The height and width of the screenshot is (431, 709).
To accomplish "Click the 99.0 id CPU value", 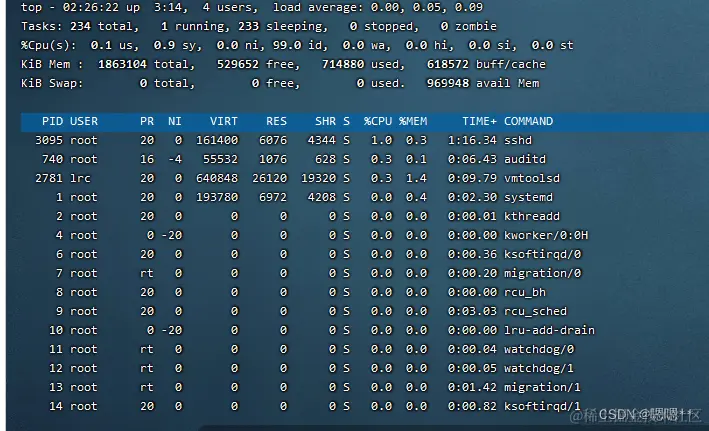I will click(287, 45).
